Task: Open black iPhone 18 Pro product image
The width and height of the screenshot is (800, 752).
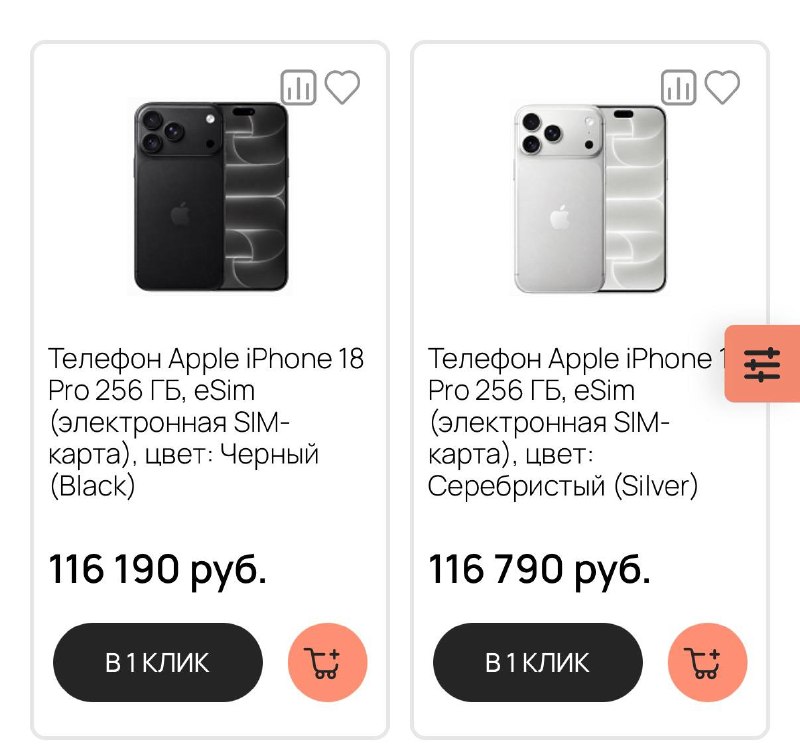Action: click(x=211, y=197)
